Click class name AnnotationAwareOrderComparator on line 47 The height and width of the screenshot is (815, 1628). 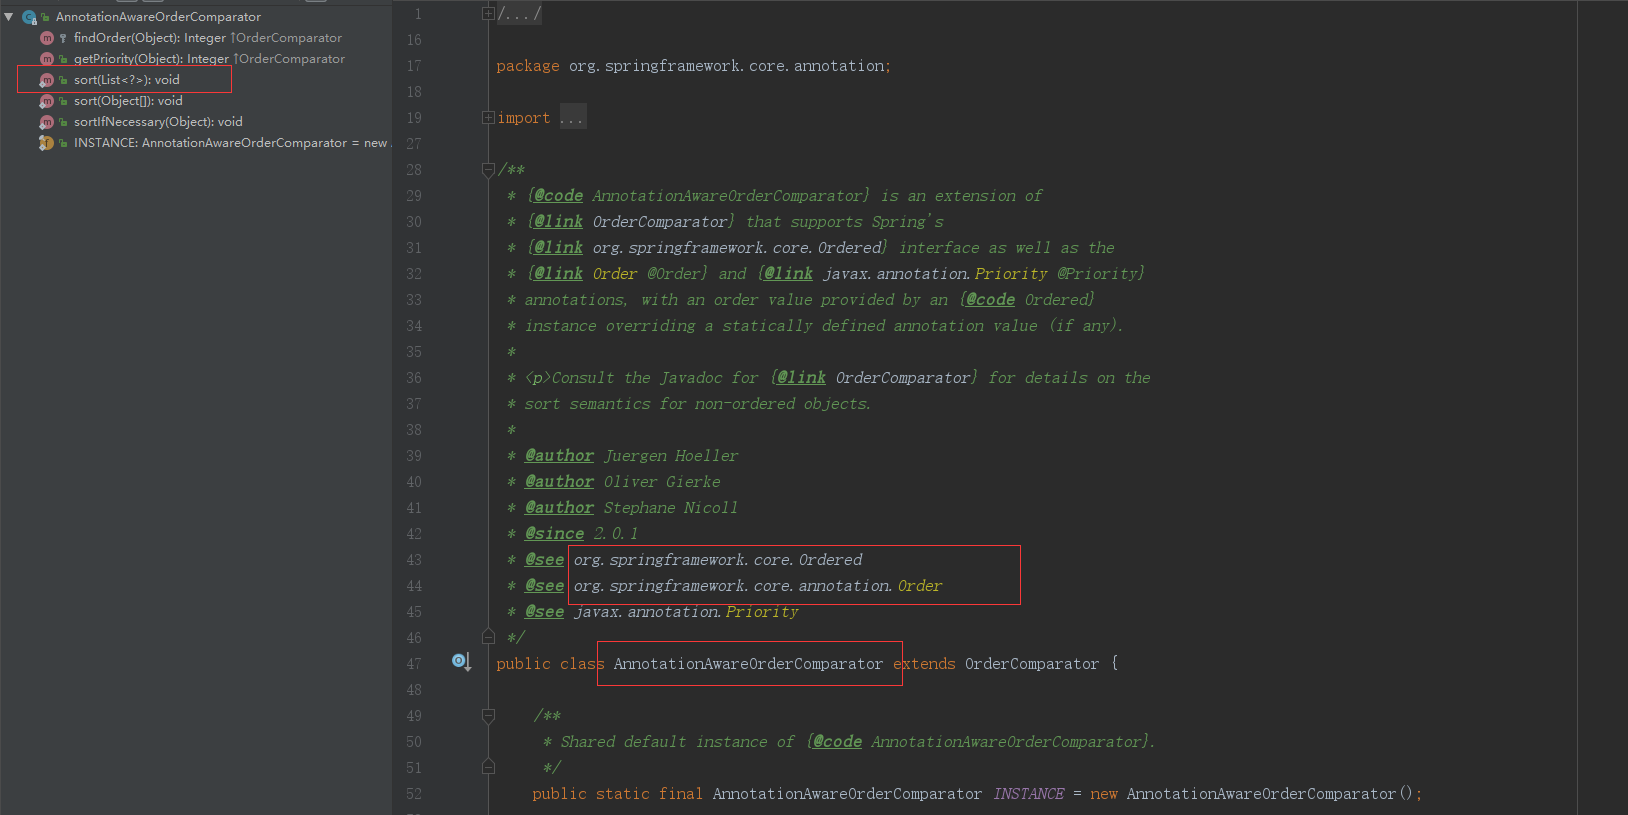[x=748, y=664]
